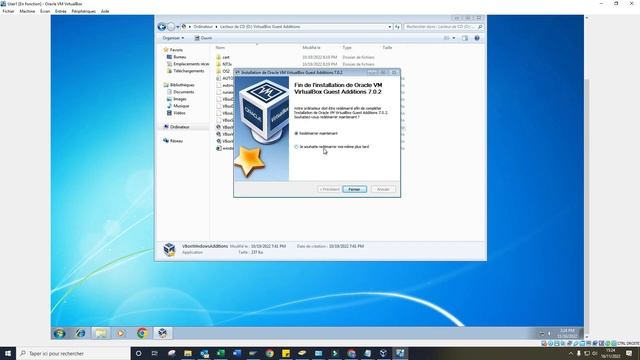Show hidden host tray icons chevron
640x360 pixels.
(x=571, y=353)
